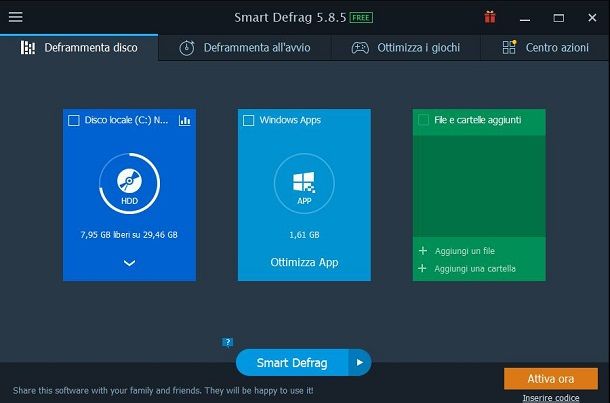Open the hamburger main menu
610x403 pixels.
click(16, 17)
